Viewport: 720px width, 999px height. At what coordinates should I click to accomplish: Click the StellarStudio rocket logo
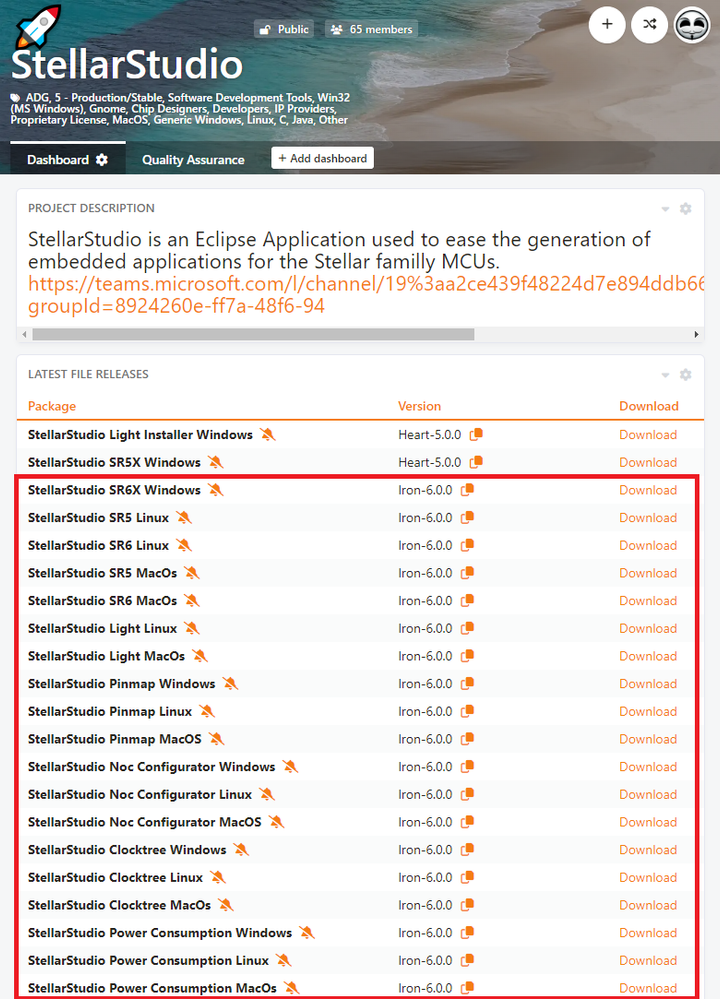click(38, 25)
